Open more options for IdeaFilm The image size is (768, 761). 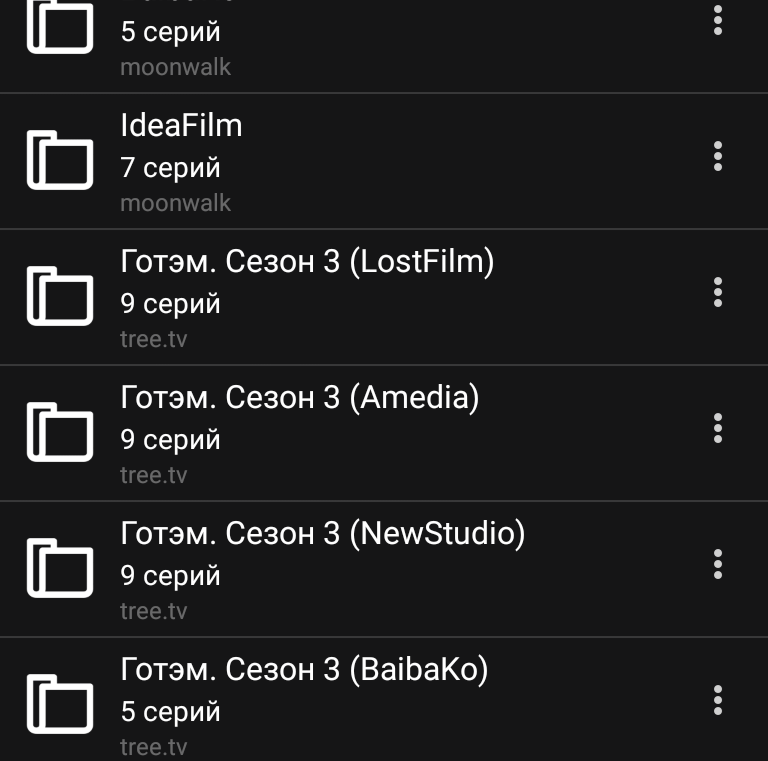718,156
